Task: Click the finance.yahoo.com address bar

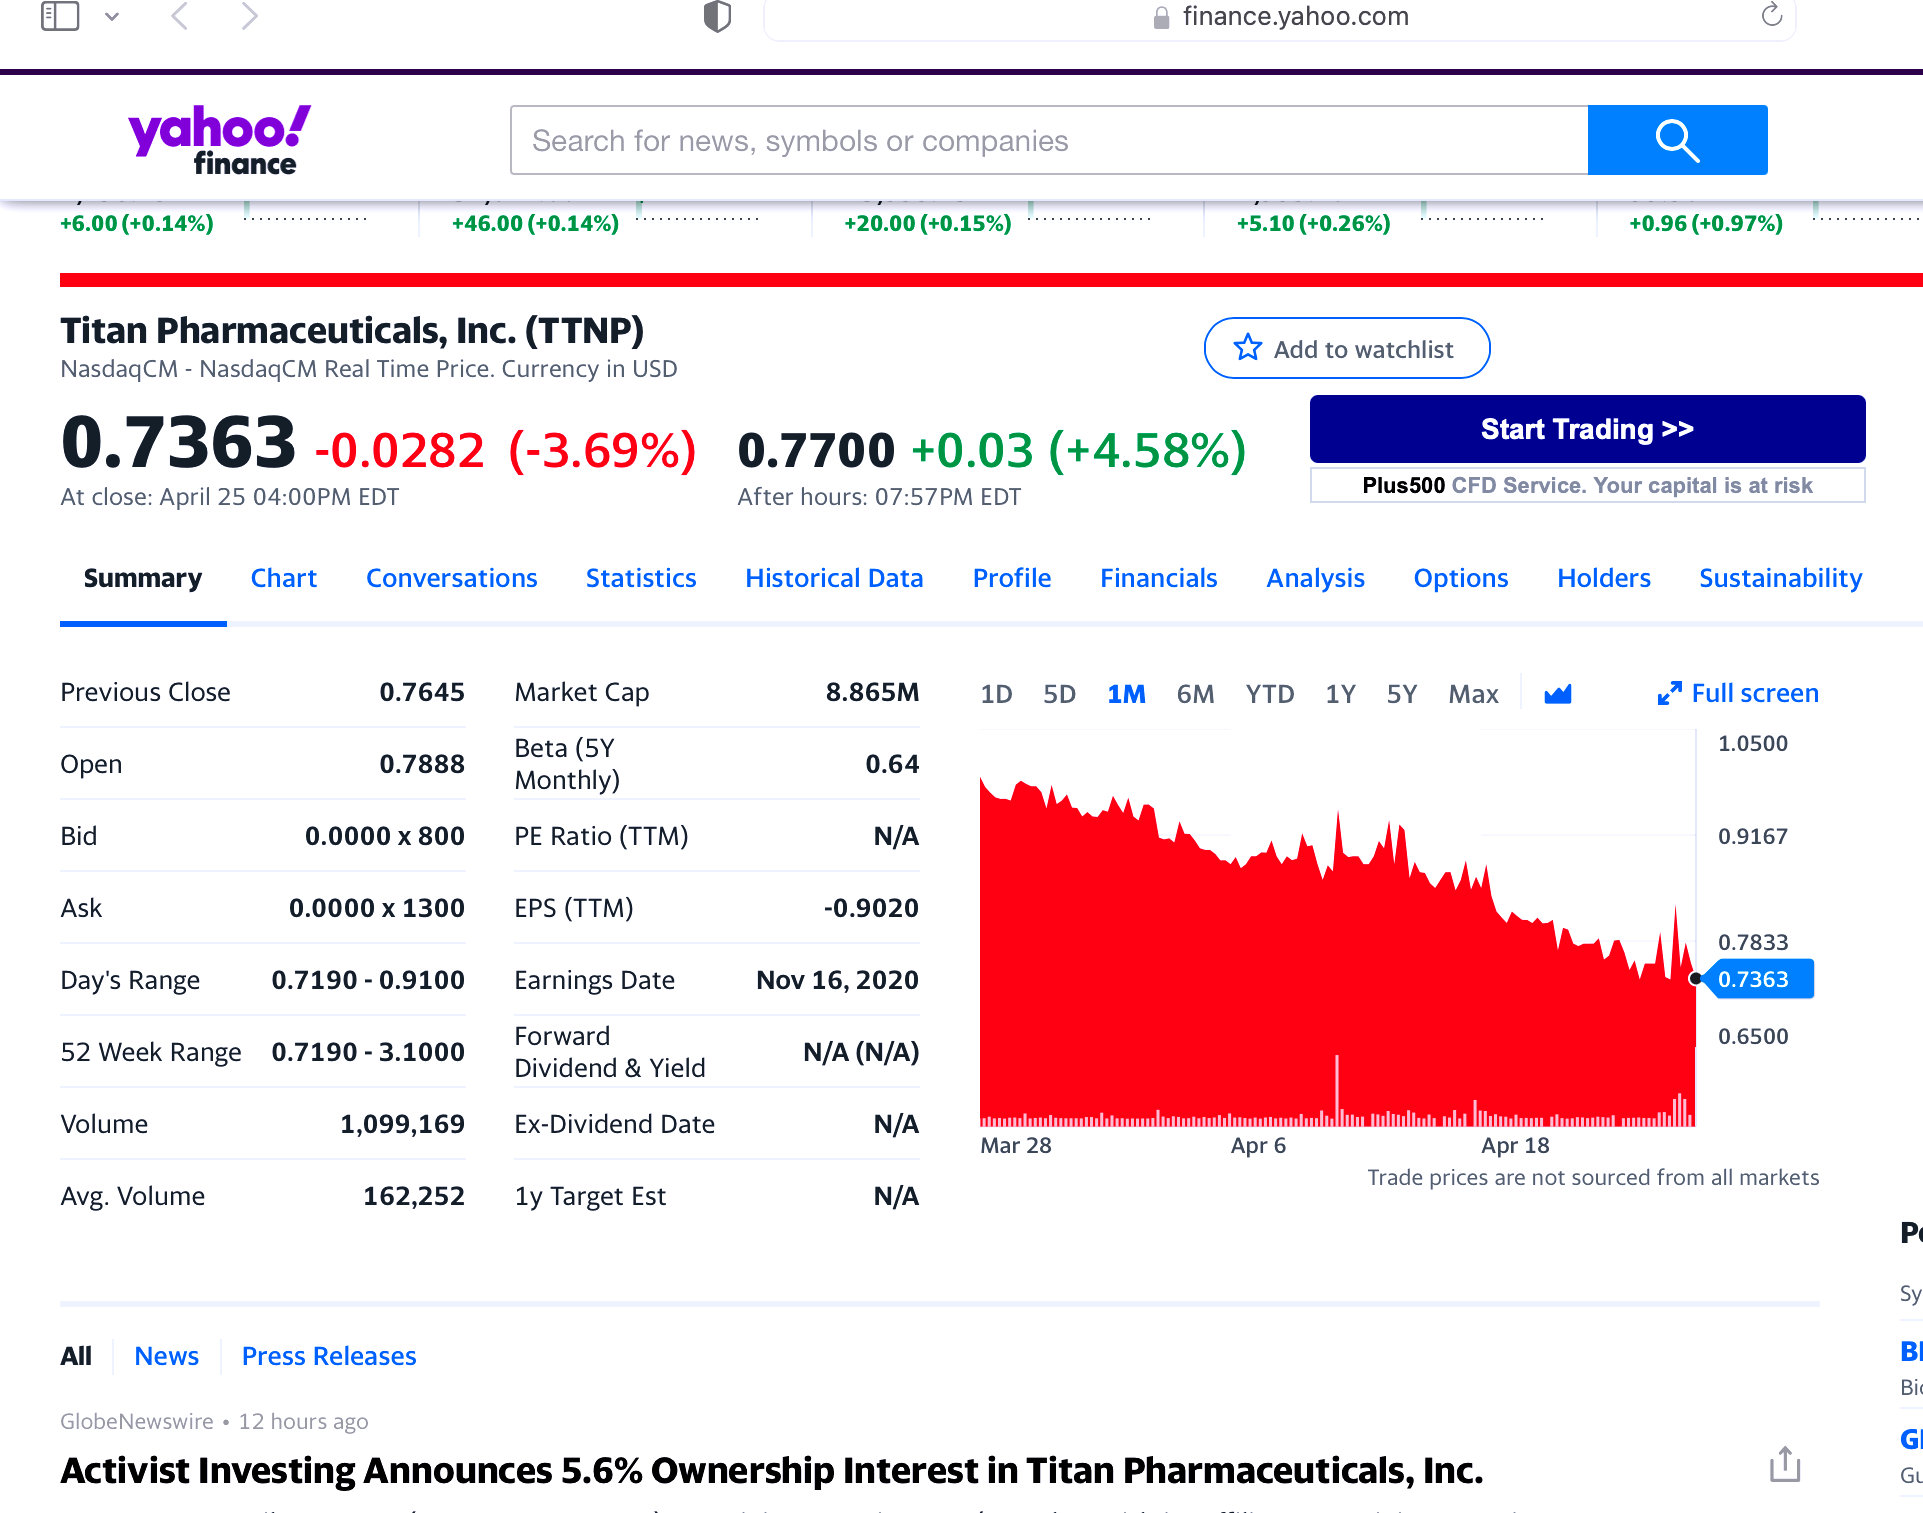Action: (1280, 17)
